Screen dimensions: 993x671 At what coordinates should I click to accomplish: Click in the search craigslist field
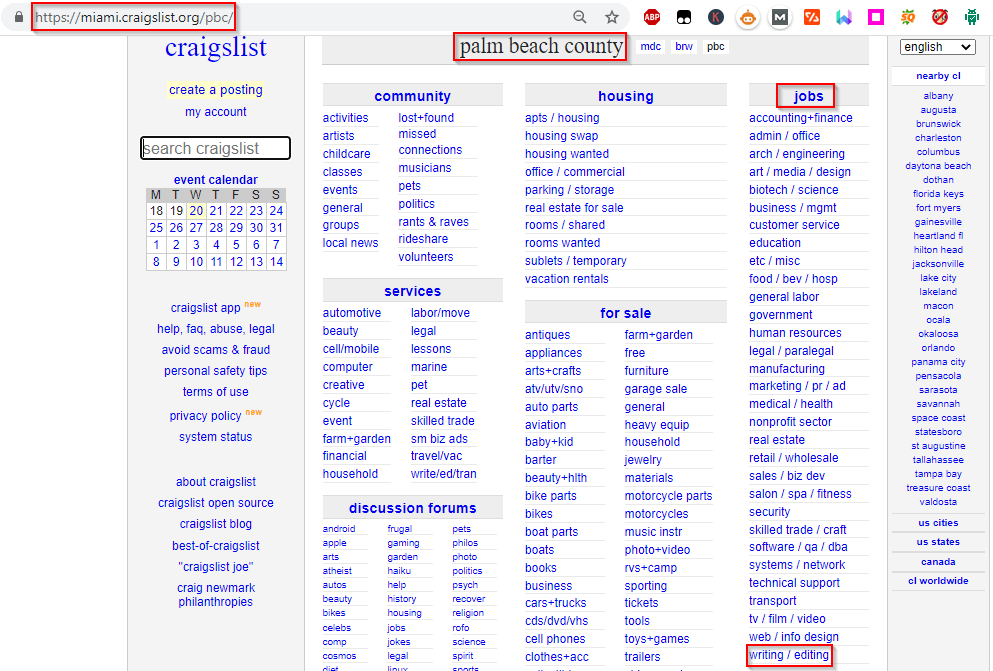(215, 148)
